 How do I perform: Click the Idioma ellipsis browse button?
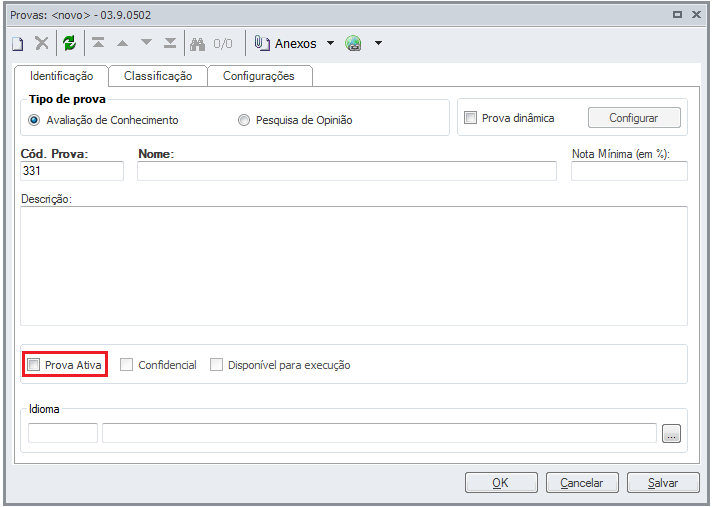(x=672, y=433)
